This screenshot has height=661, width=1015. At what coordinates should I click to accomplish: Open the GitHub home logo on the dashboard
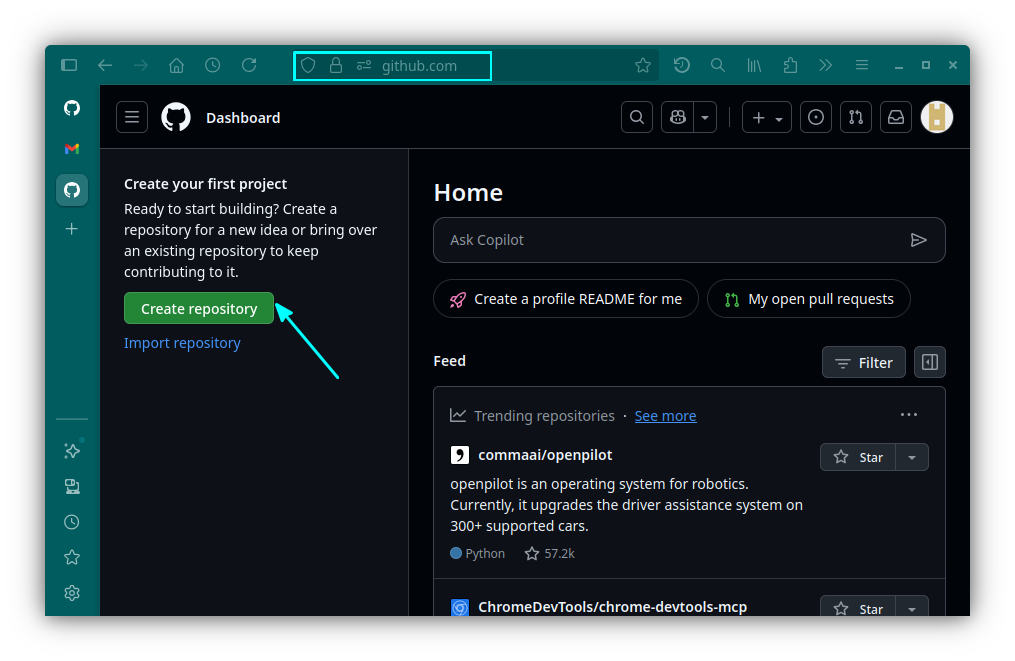point(176,117)
